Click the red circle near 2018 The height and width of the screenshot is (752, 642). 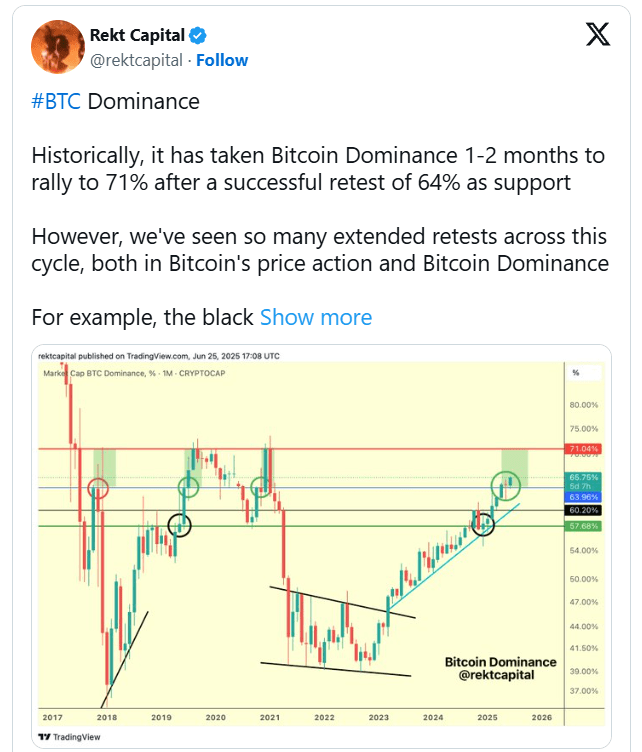tap(98, 488)
